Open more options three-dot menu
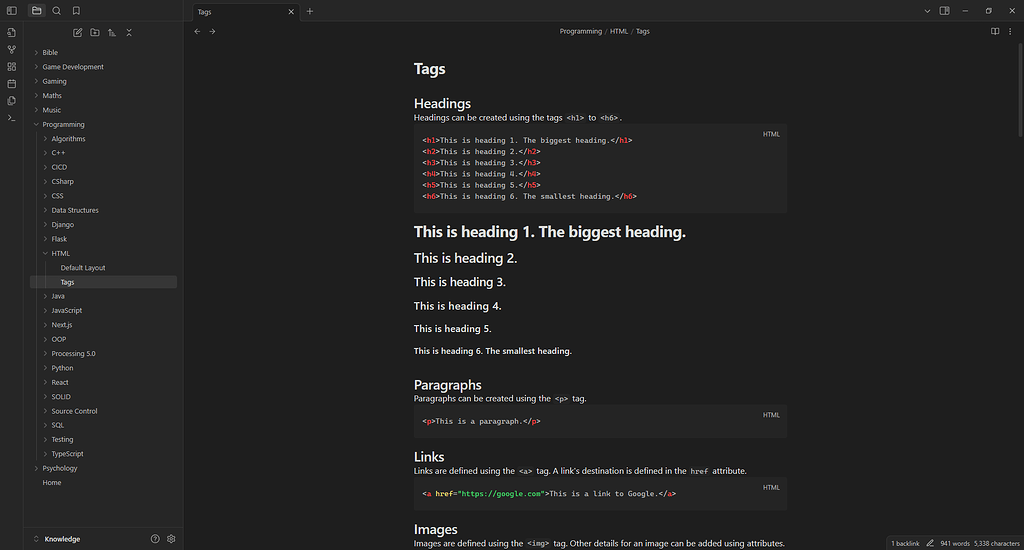 [1010, 31]
